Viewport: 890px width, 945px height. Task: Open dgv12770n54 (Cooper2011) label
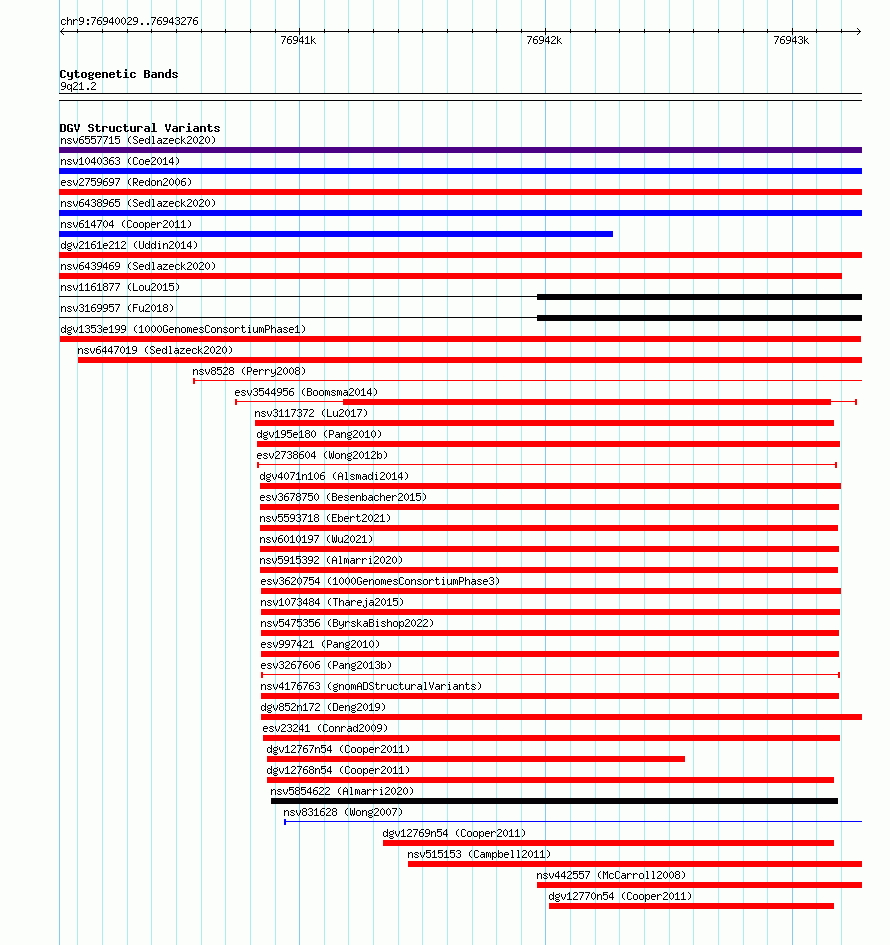pyautogui.click(x=620, y=897)
